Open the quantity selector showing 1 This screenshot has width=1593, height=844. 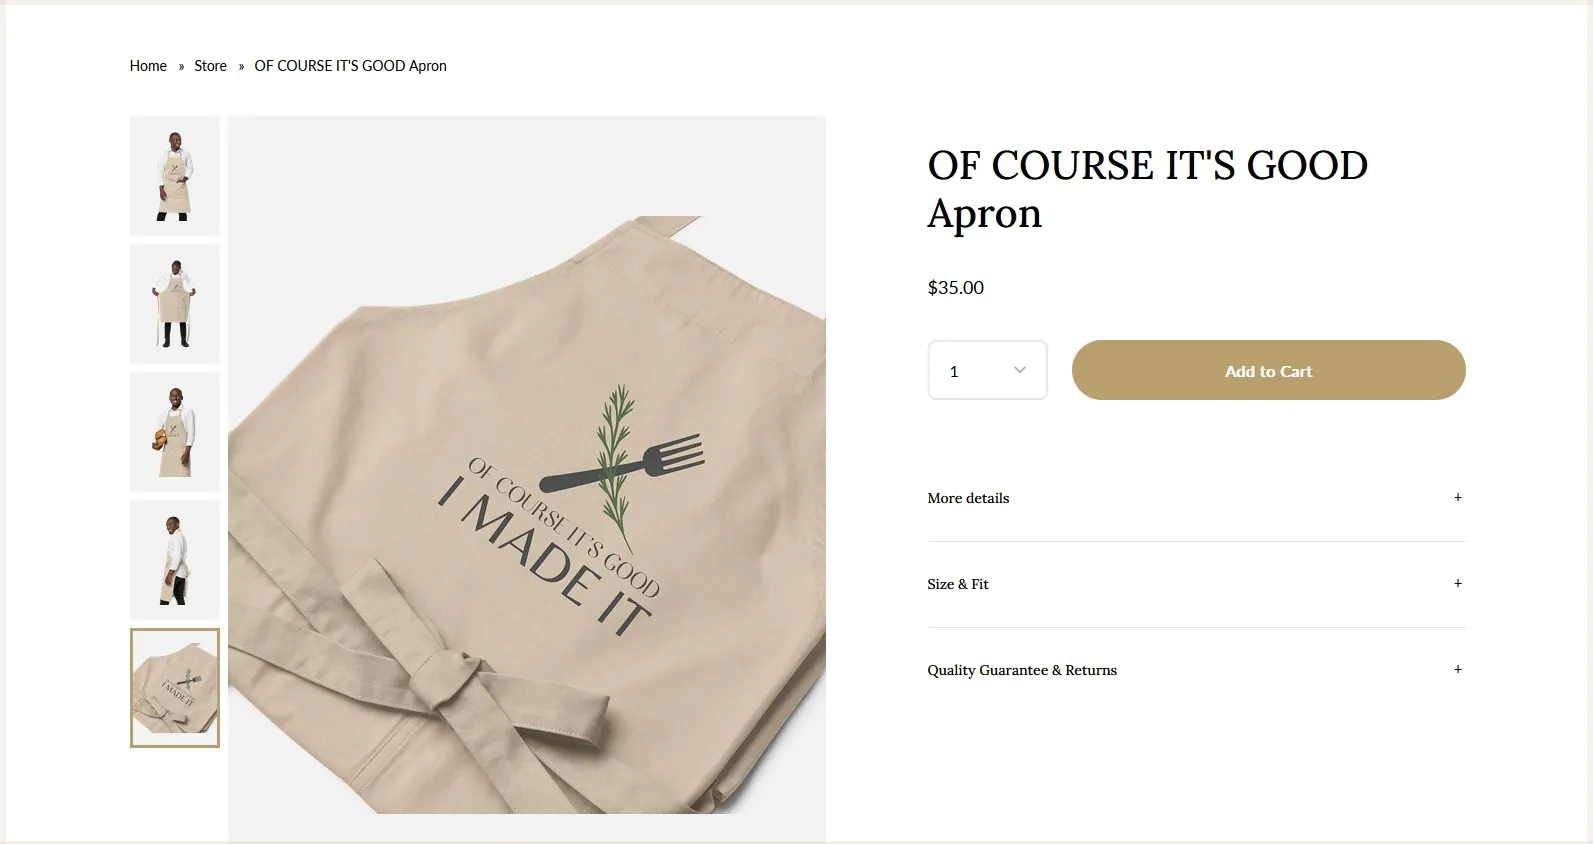click(x=987, y=370)
